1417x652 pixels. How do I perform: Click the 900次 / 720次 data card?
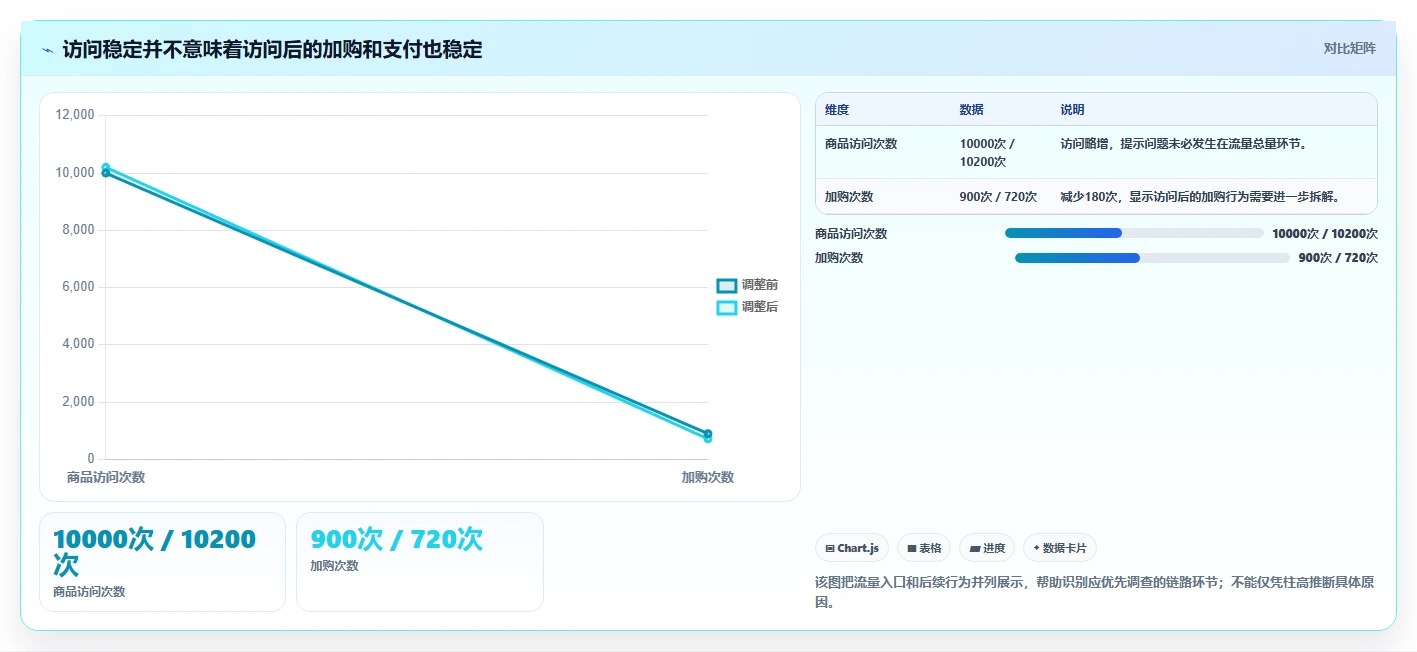pyautogui.click(x=420, y=562)
